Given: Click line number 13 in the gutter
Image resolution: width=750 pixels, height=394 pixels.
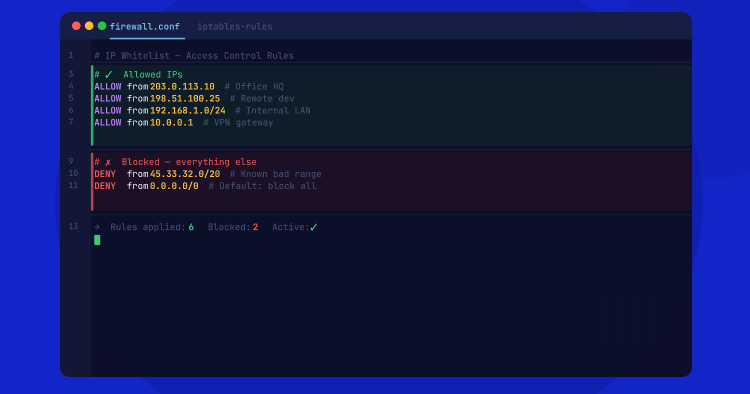Looking at the screenshot, I should (x=73, y=226).
